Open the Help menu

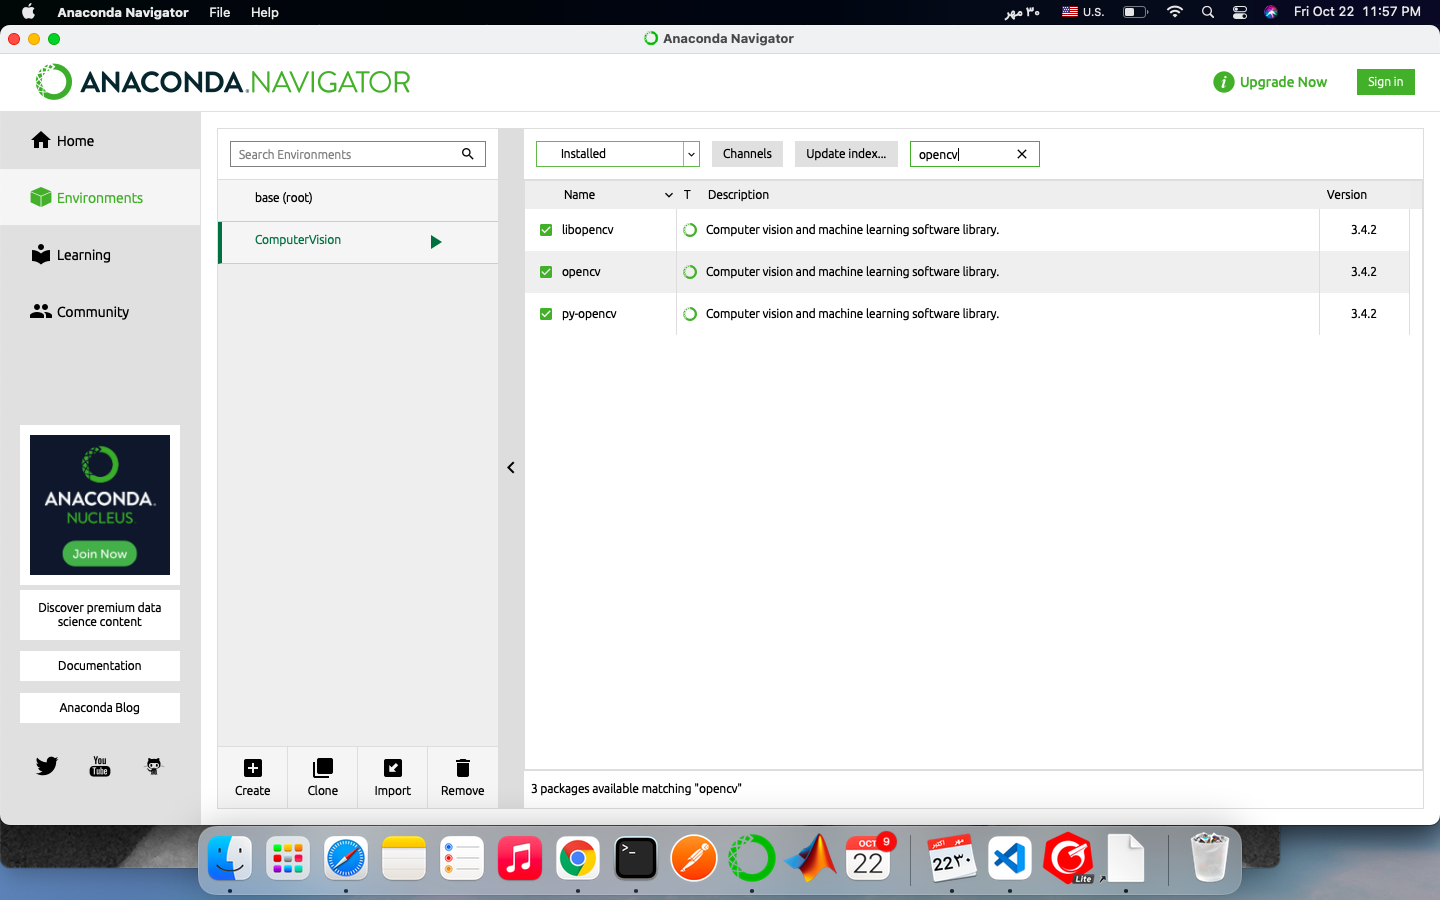pyautogui.click(x=265, y=12)
